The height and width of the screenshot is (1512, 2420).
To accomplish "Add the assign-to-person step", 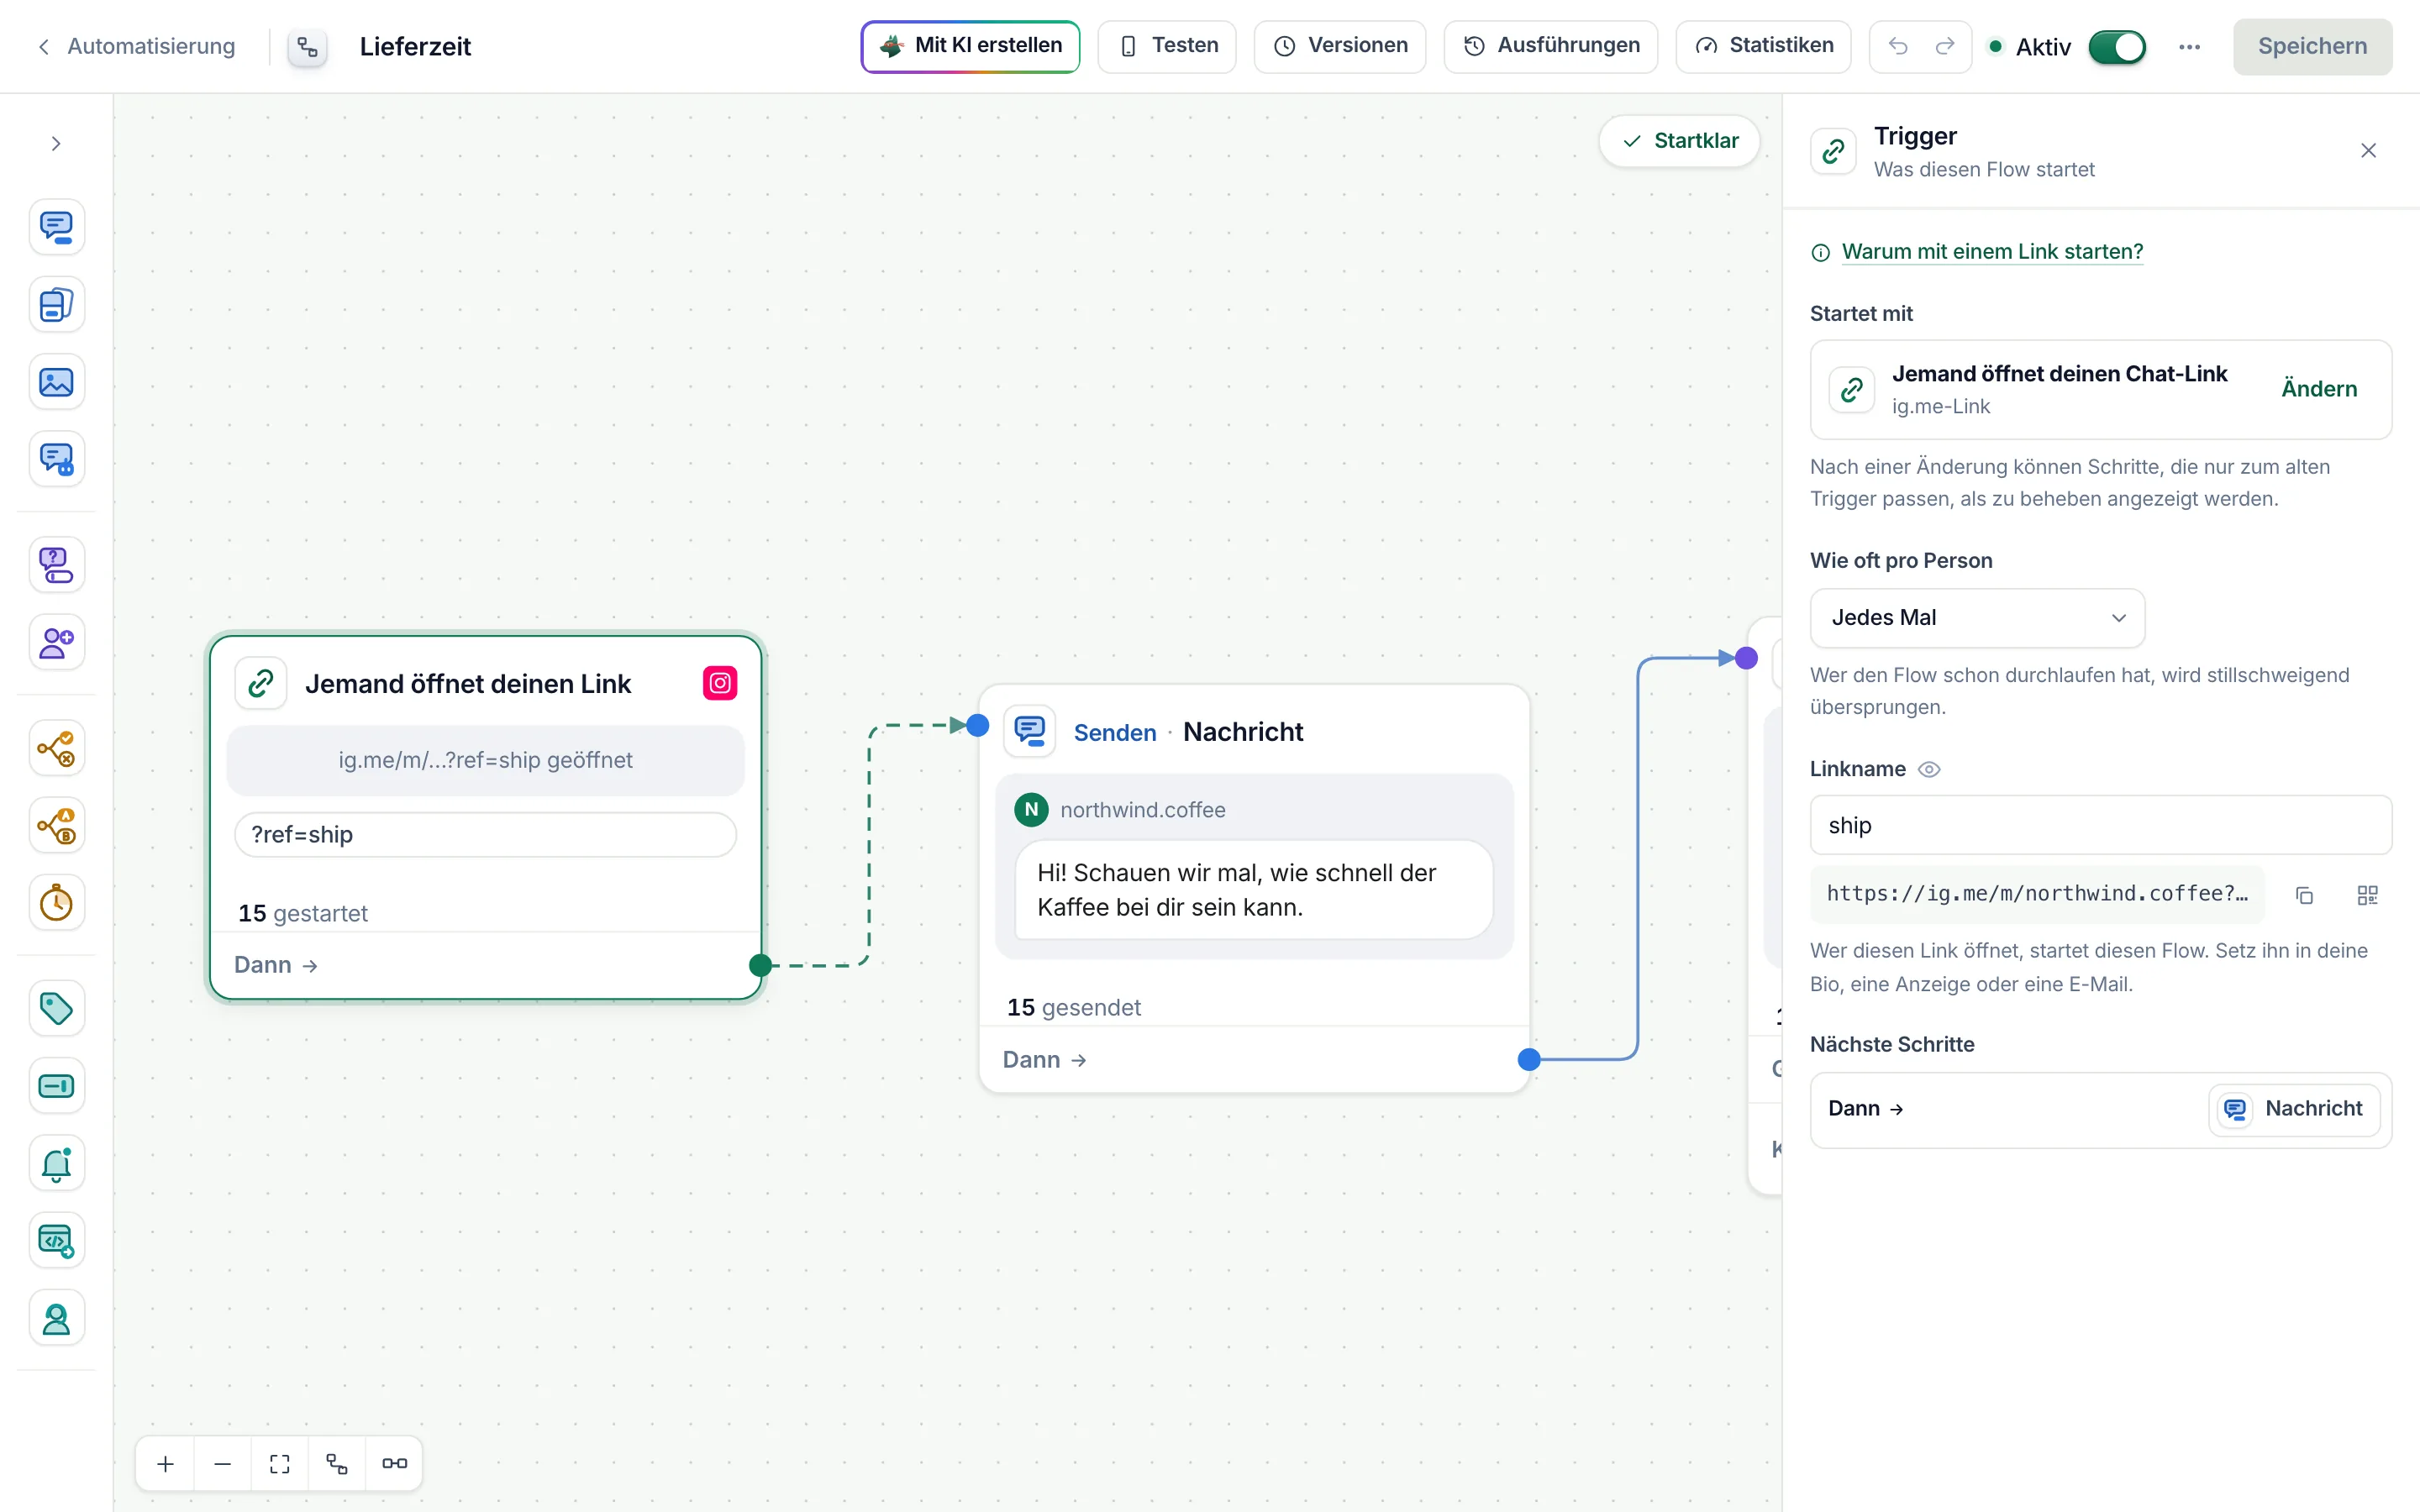I will click(56, 1318).
